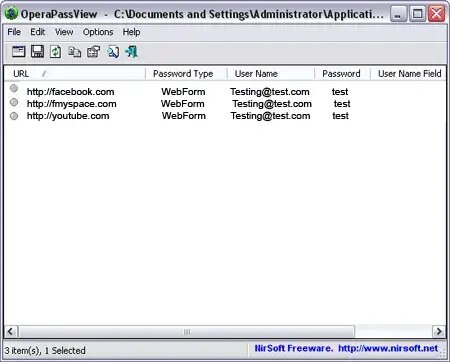Image resolution: width=450 pixels, height=362 pixels.
Task: Click the Refresh toolbar icon
Action: coord(56,52)
